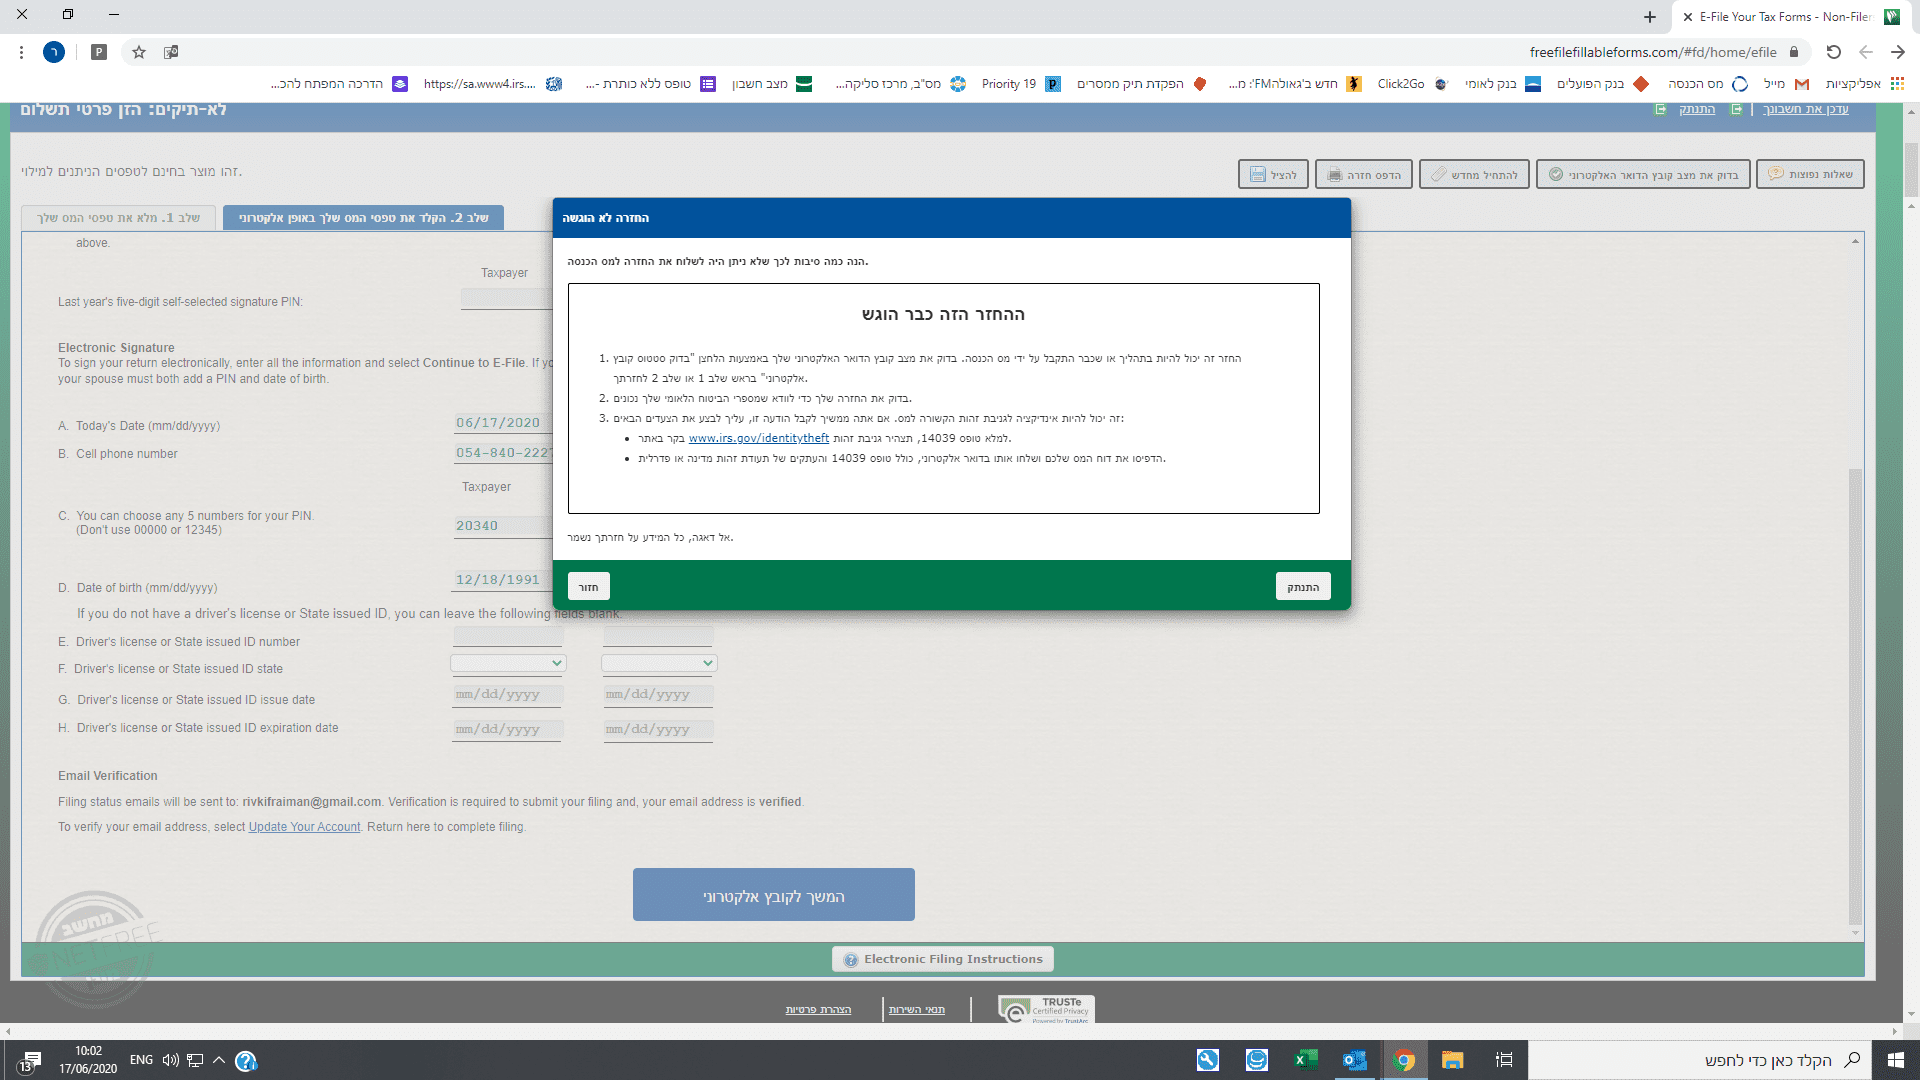This screenshot has width=1920, height=1080.
Task: Expand the taxpayer Driver's license state dropdown
Action: [508, 663]
